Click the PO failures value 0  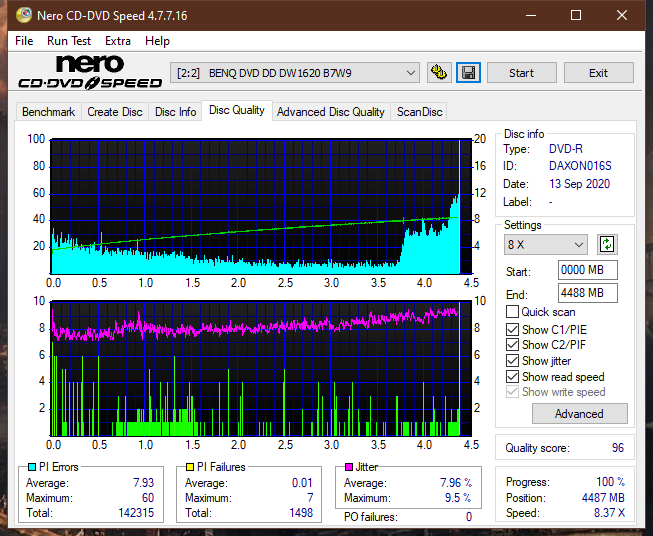[x=469, y=517]
